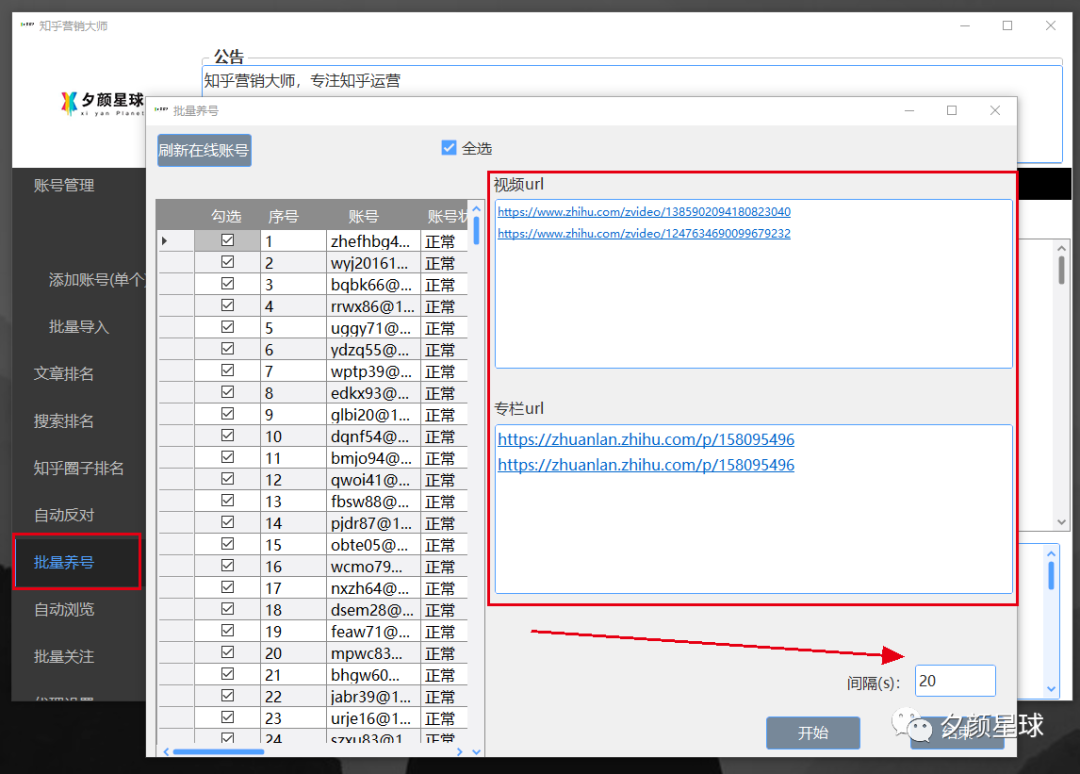Click the 开始 button
The image size is (1080, 774).
coord(813,733)
